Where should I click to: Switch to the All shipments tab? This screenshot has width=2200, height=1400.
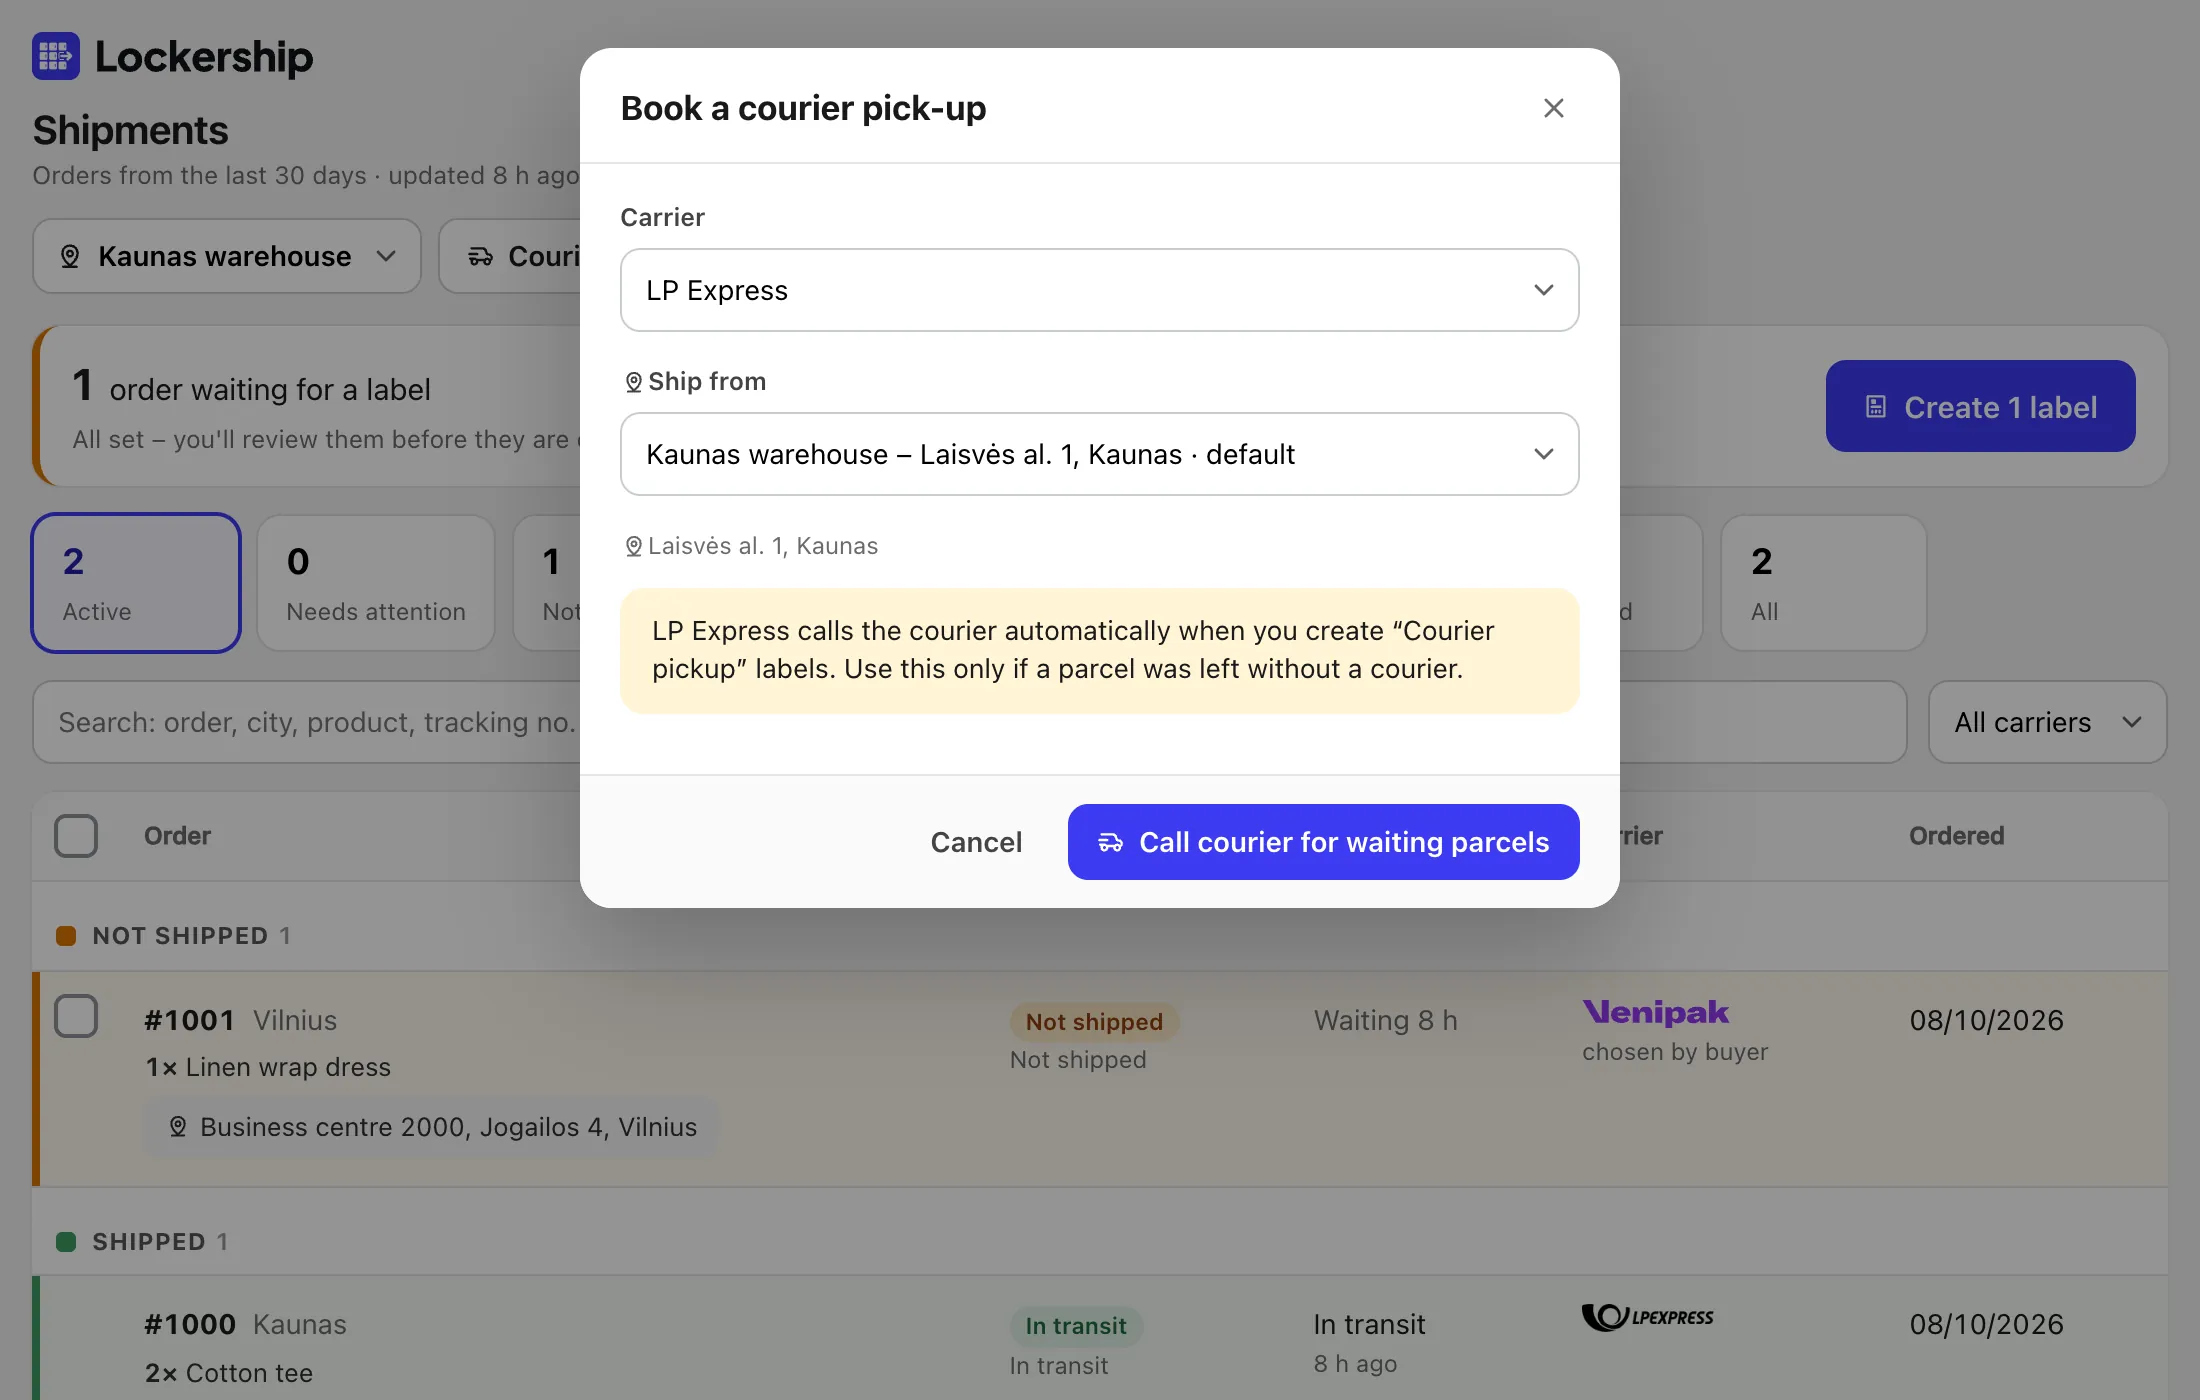tap(1824, 583)
